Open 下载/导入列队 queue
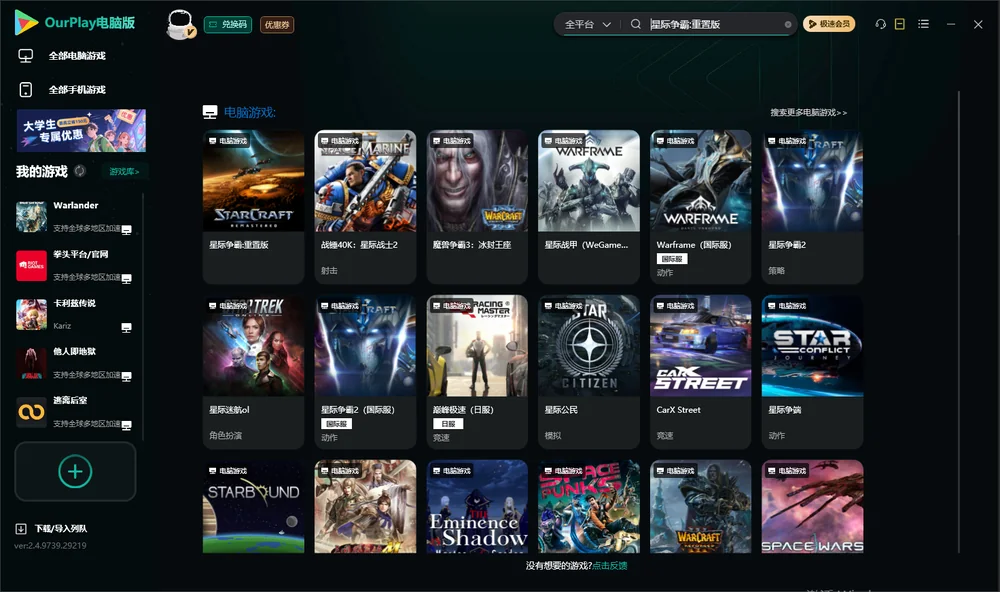The height and width of the screenshot is (592, 1000). [61, 528]
